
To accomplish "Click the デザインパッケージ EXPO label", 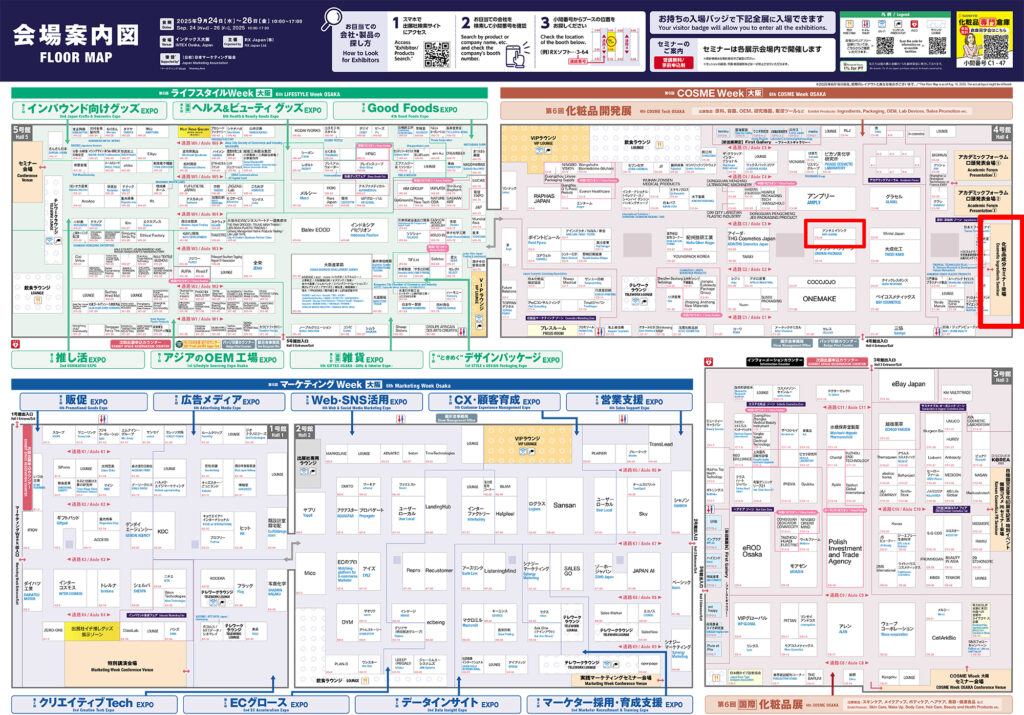I will click(x=496, y=359).
